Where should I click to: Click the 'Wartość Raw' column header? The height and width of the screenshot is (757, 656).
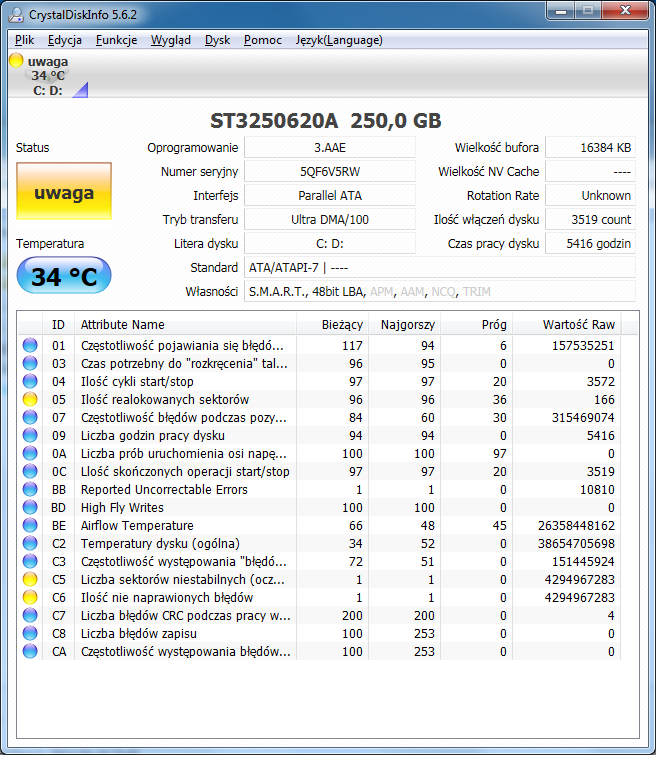click(x=567, y=324)
